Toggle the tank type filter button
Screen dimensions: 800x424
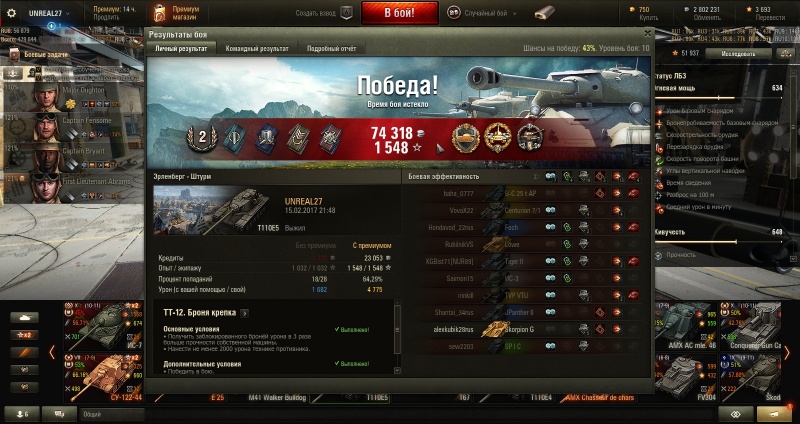coord(24,318)
